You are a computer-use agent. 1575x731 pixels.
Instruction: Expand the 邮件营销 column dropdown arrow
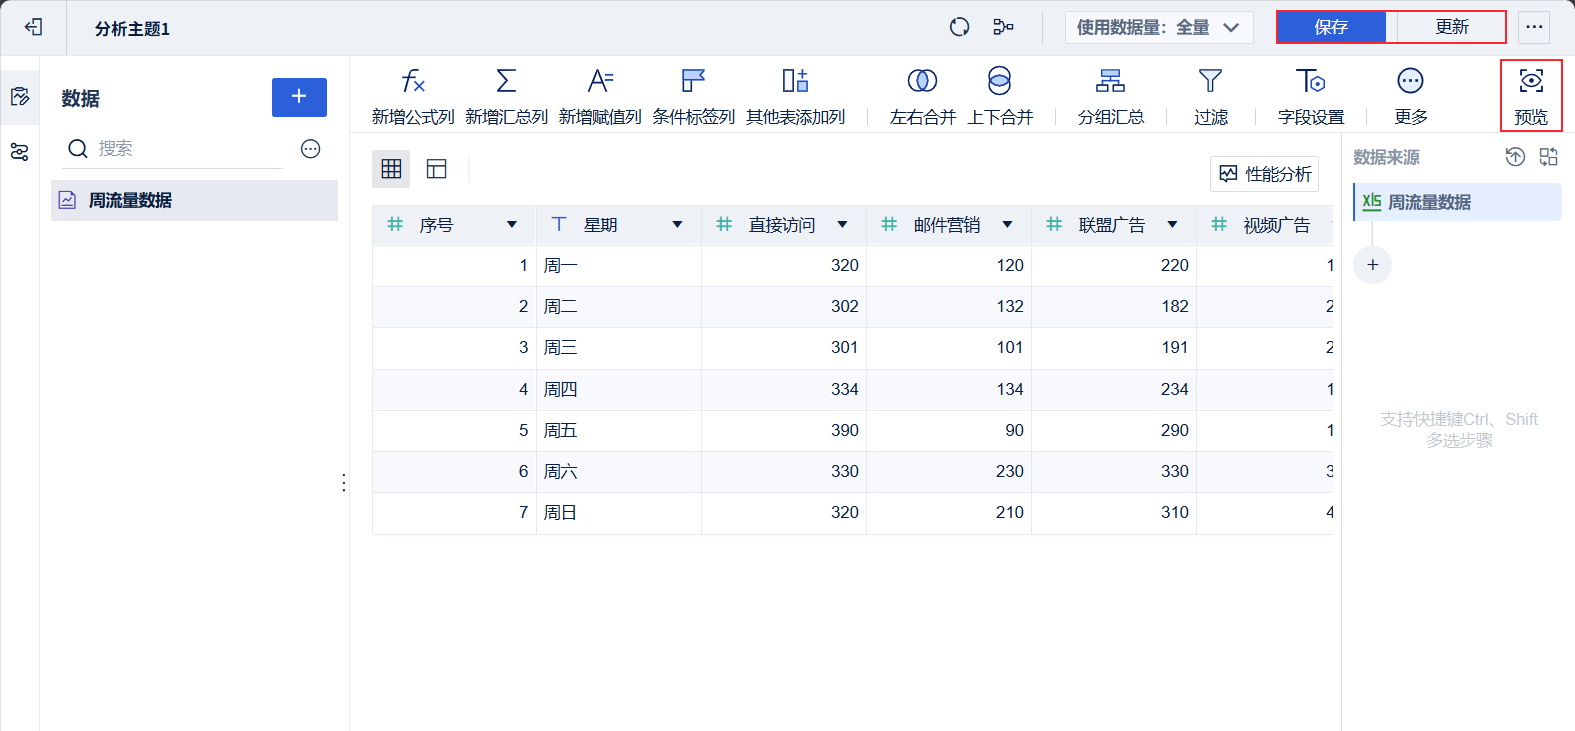coord(1007,225)
